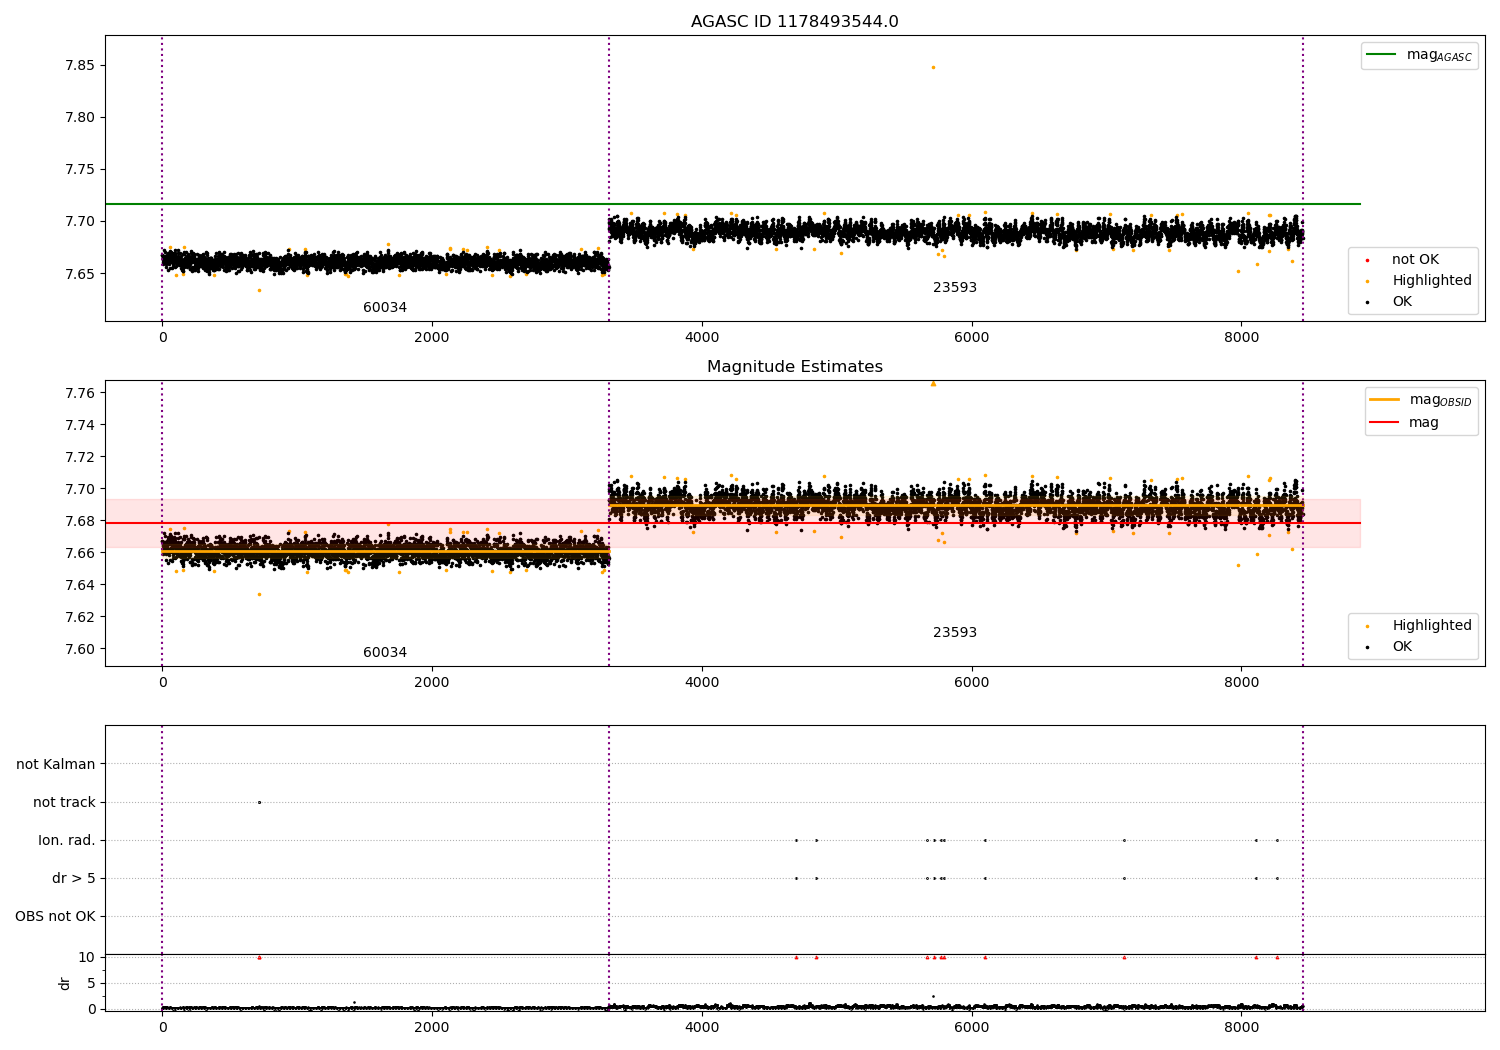This screenshot has height=1050, width=1500.
Task: Click the 'Ion. rad.' row label
Action: coord(67,841)
